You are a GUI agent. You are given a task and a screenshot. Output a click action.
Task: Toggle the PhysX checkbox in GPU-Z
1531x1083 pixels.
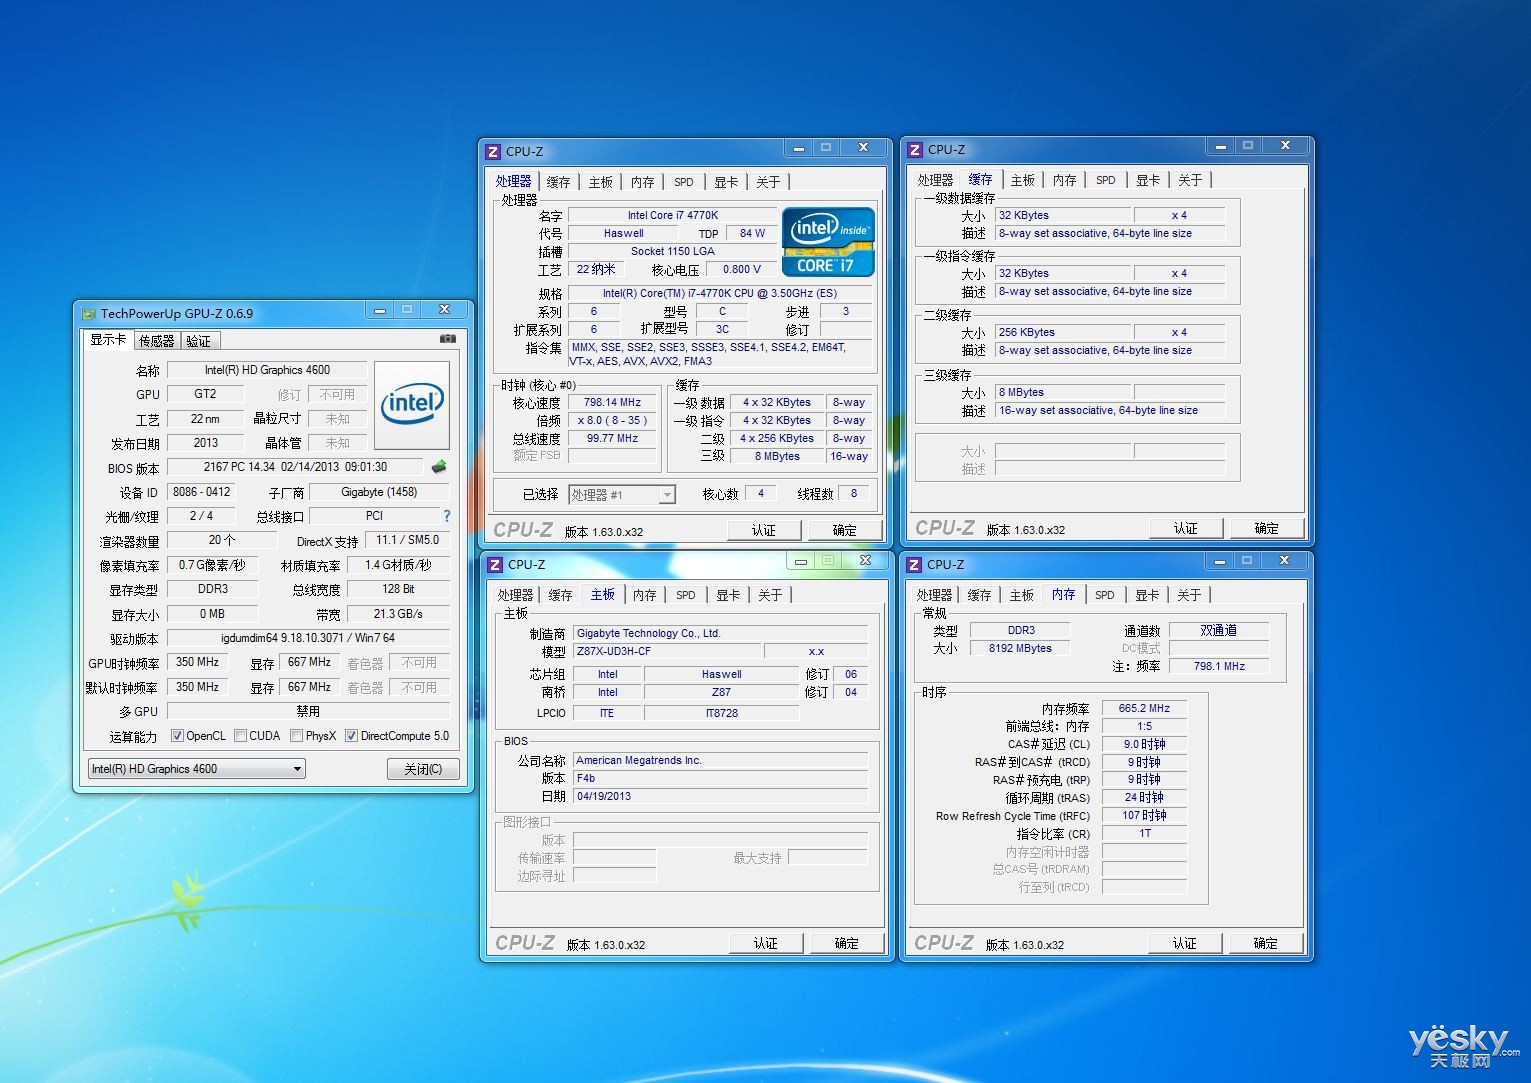[x=296, y=736]
